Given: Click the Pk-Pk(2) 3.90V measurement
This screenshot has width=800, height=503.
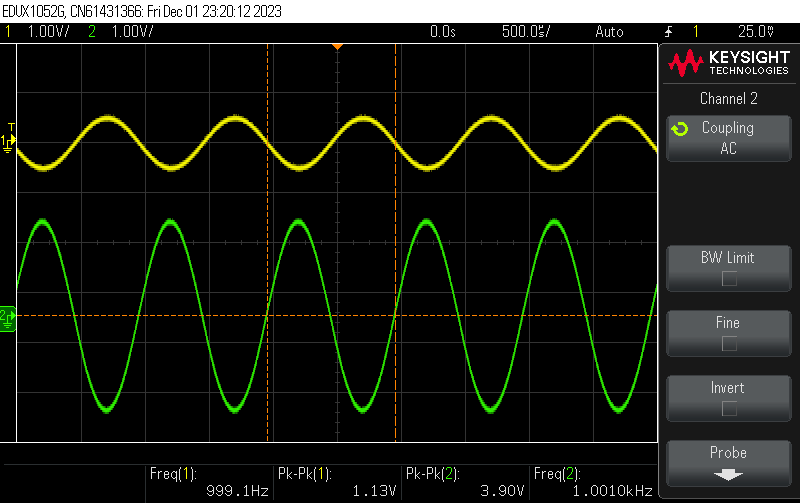Looking at the screenshot, I should 465,482.
